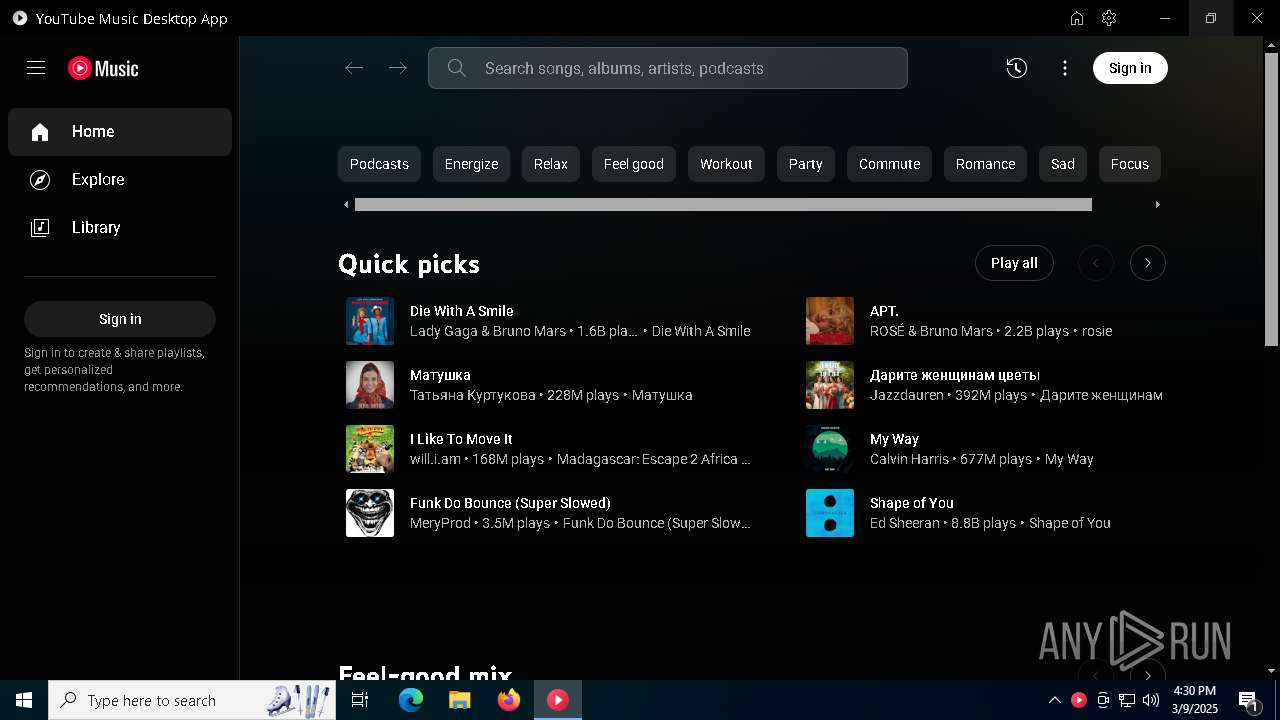Screen dimensions: 1280x720
Task: Click the sidebar Sign in button
Action: (120, 319)
